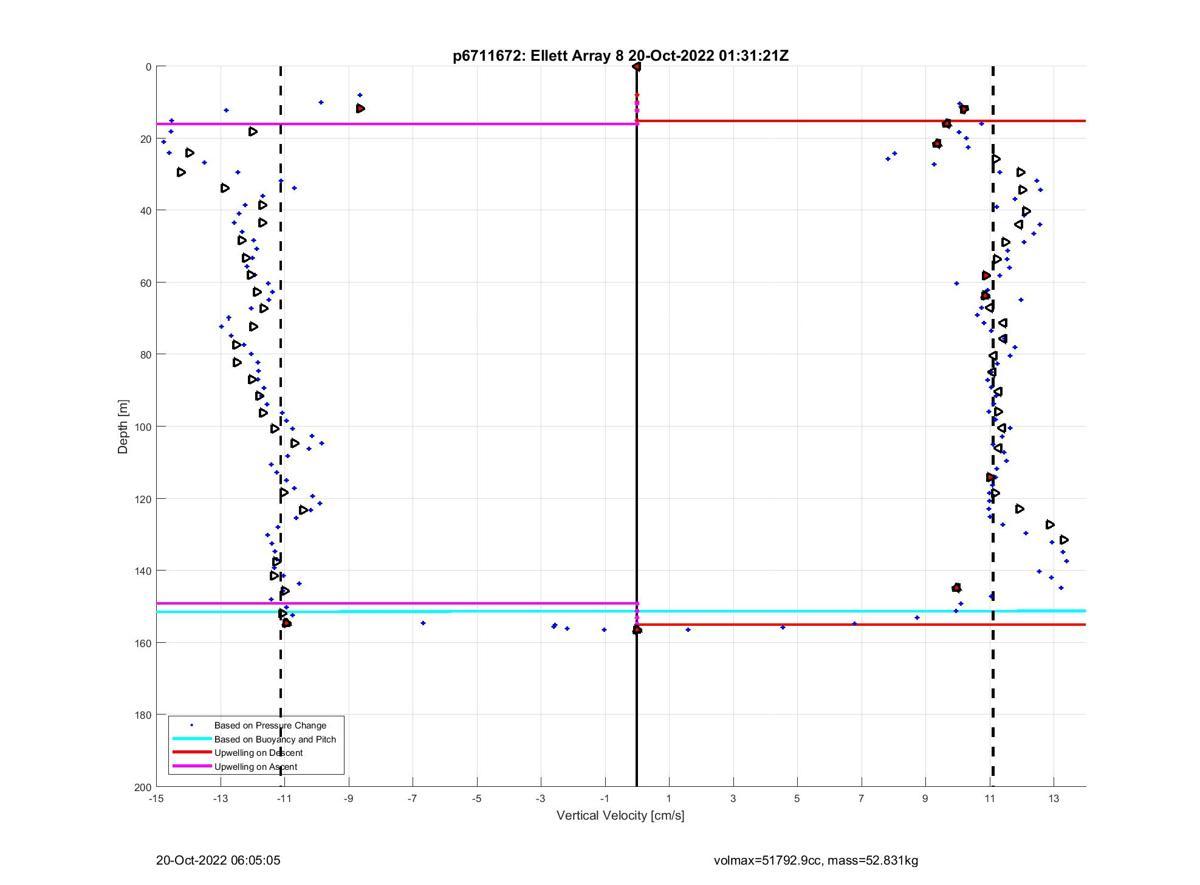The image size is (1200, 885).
Task: Click red marker near 10 cm/s at 145 m
Action: (x=957, y=588)
